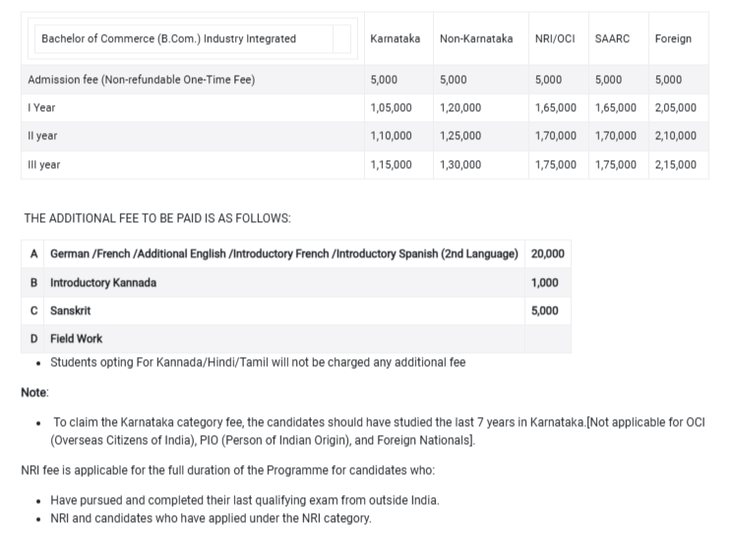732x547 pixels.
Task: Click the Admission fee row label
Action: (x=142, y=80)
